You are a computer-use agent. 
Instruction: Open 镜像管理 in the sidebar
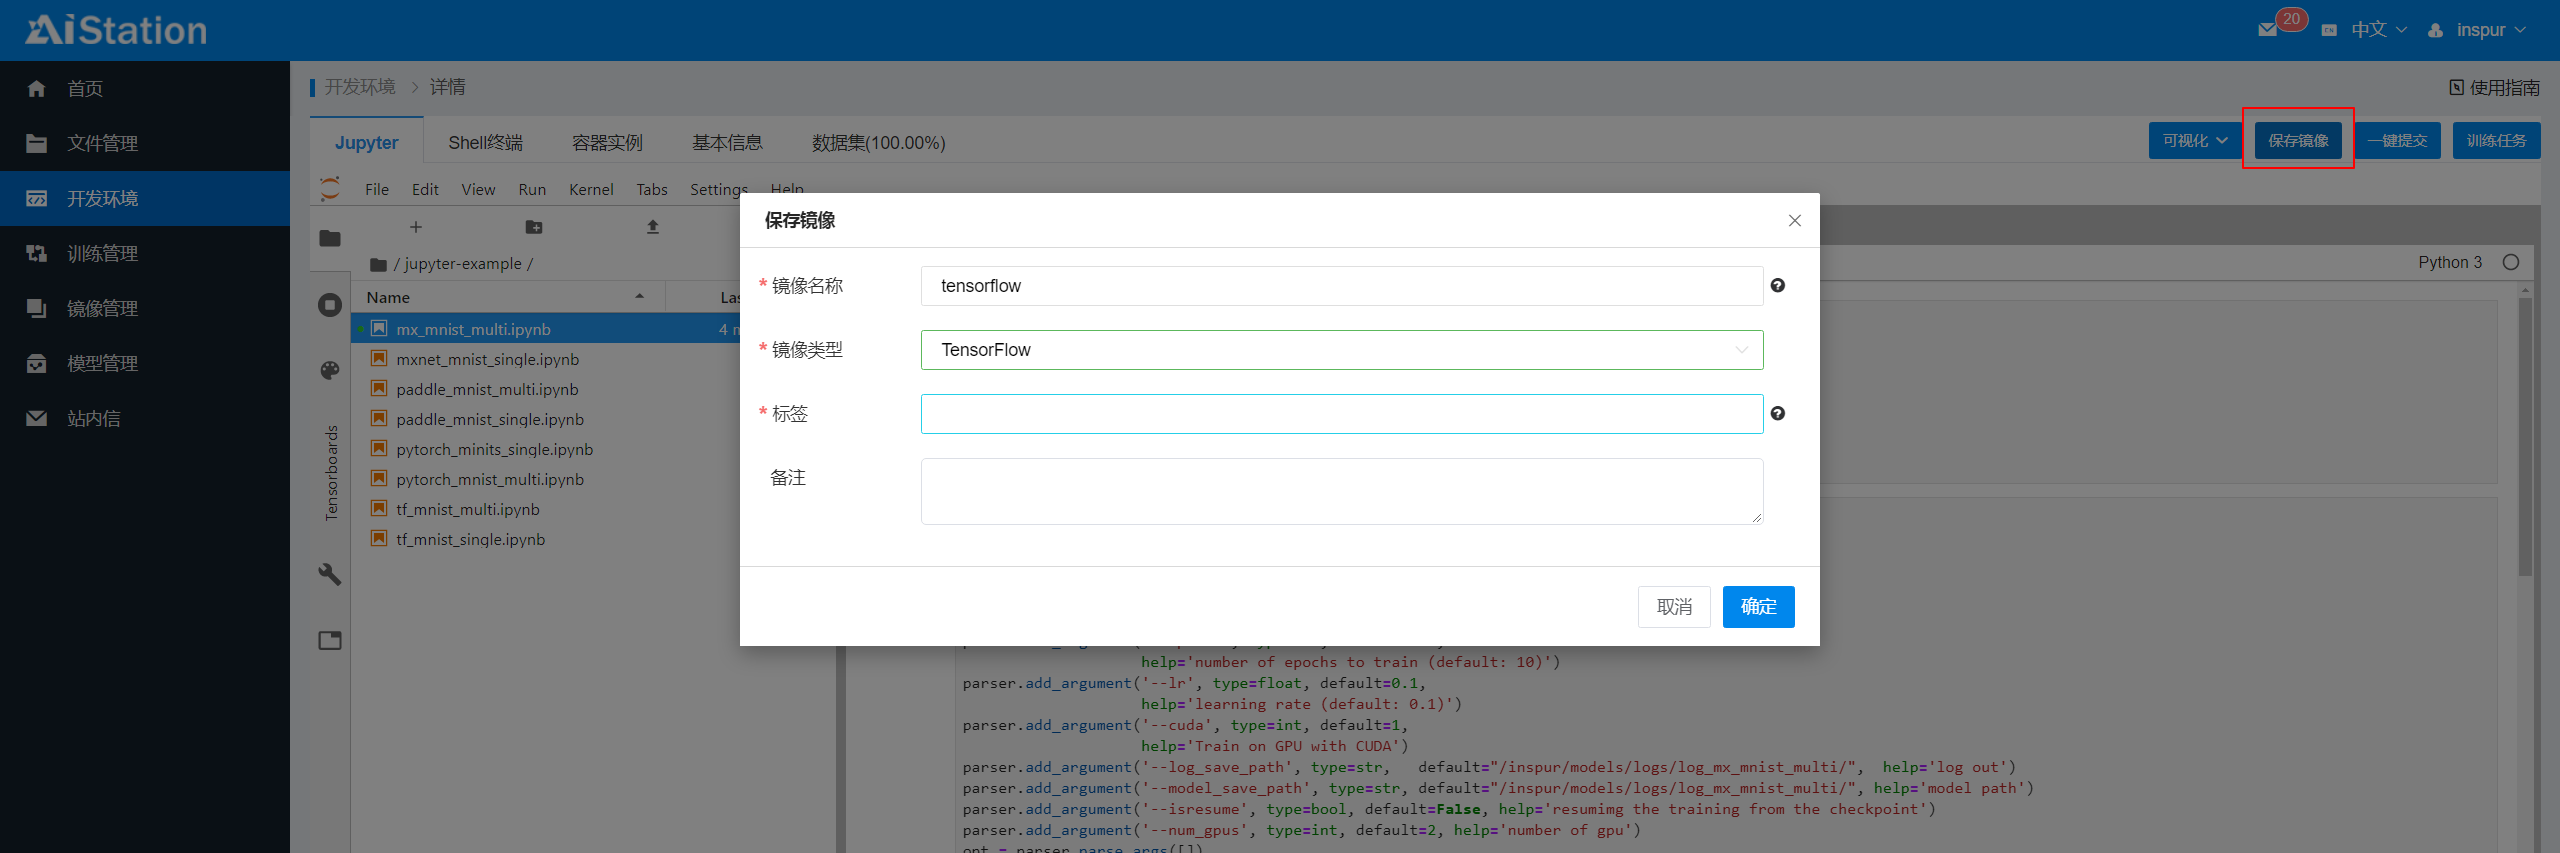click(x=102, y=309)
